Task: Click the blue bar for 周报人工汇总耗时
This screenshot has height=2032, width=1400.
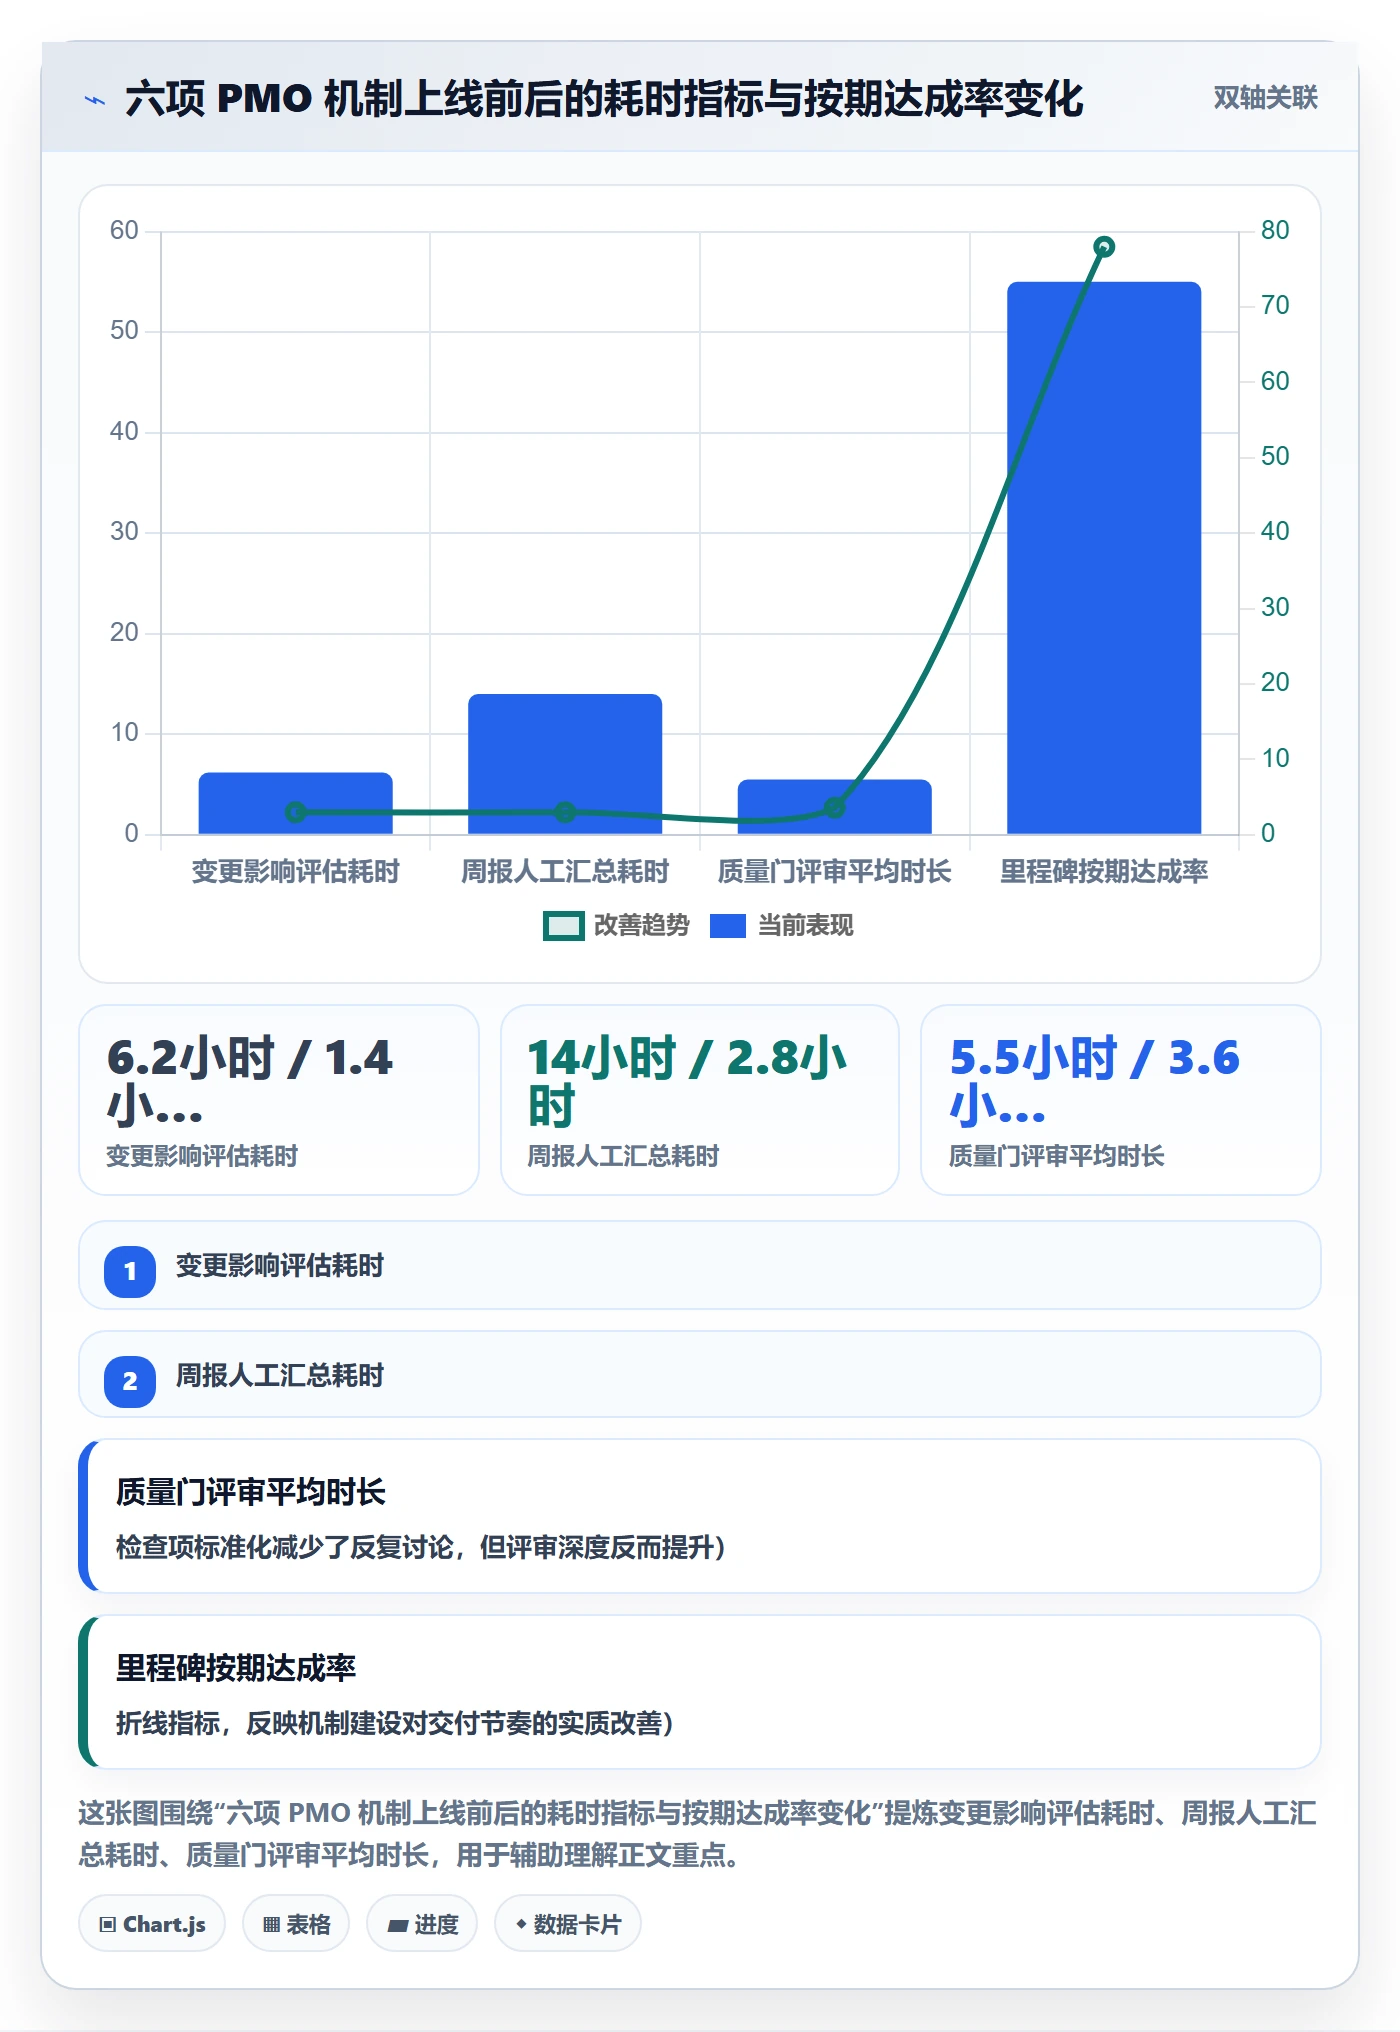Action: click(x=565, y=764)
